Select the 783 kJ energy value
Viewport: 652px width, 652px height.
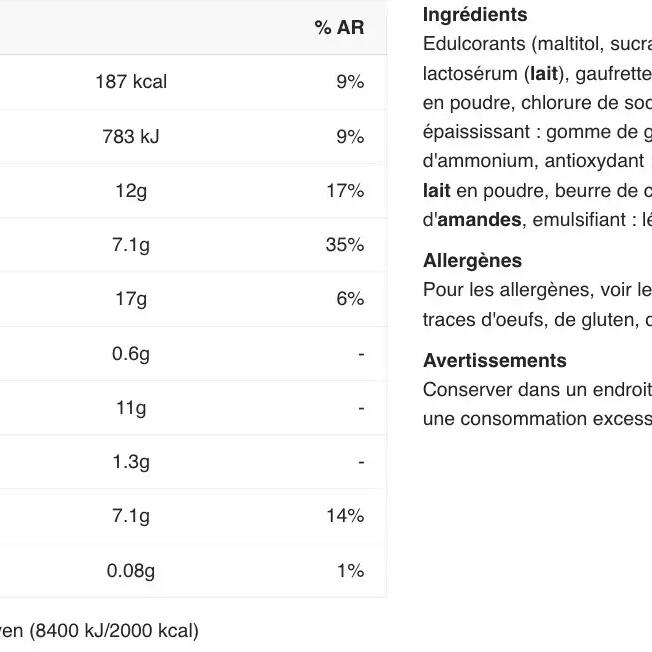(x=131, y=137)
